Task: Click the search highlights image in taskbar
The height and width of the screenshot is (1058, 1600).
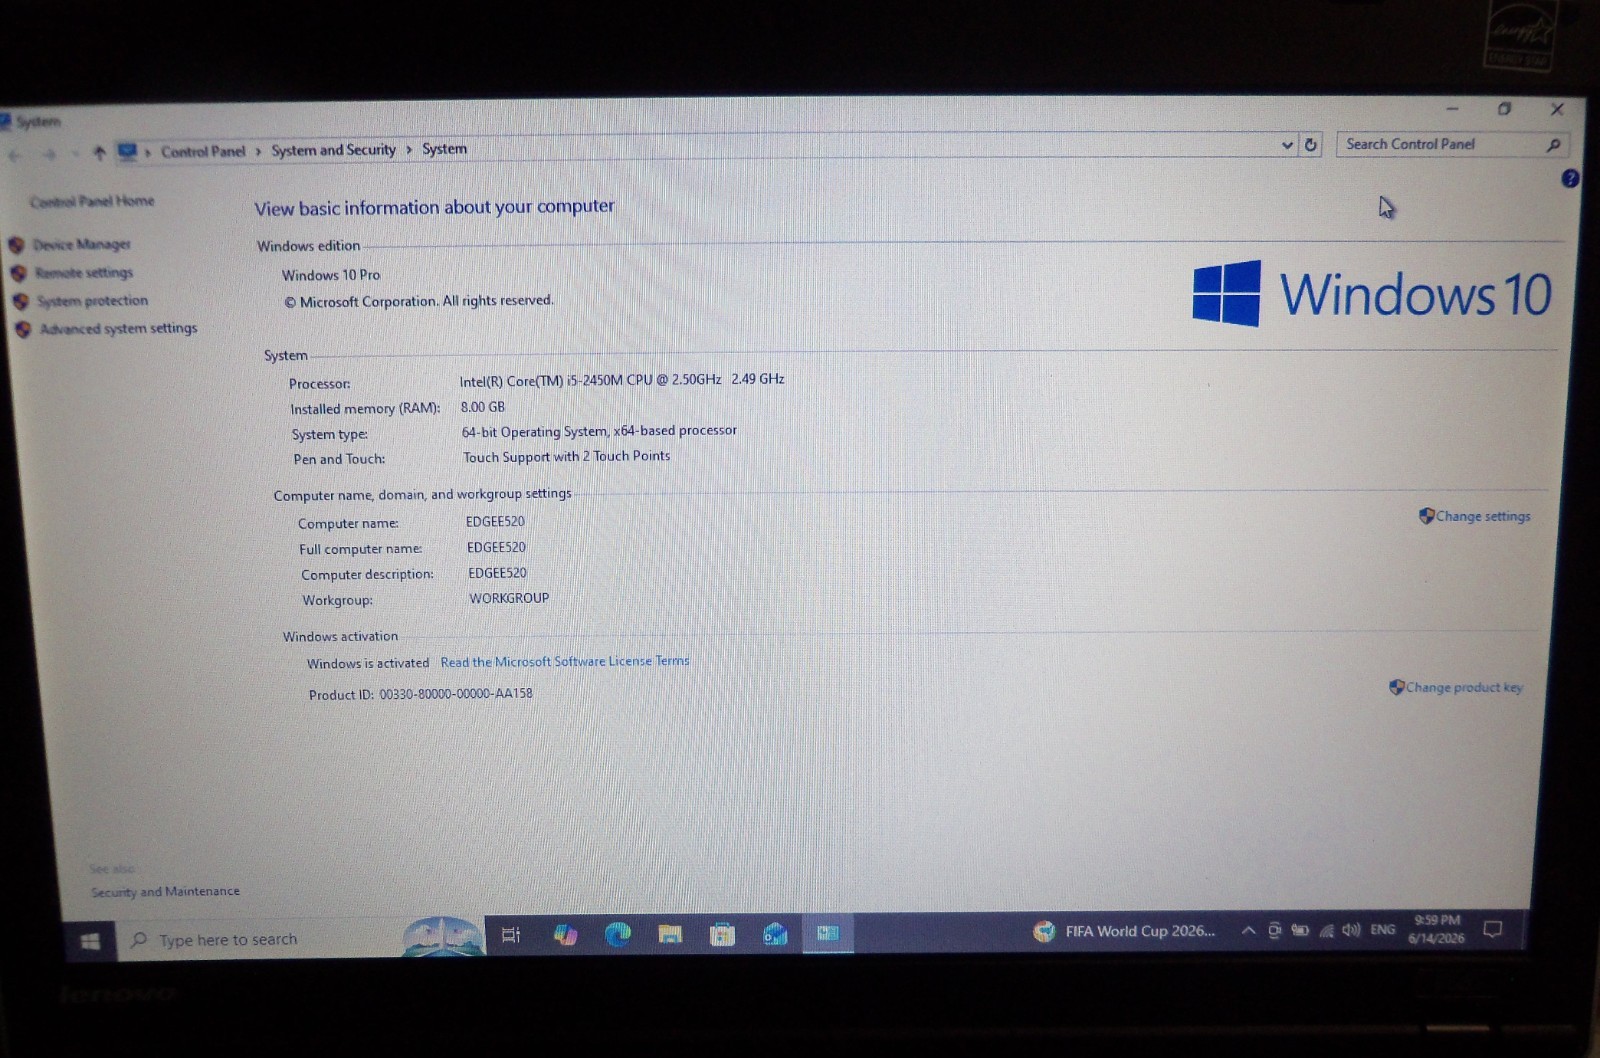Action: click(443, 936)
